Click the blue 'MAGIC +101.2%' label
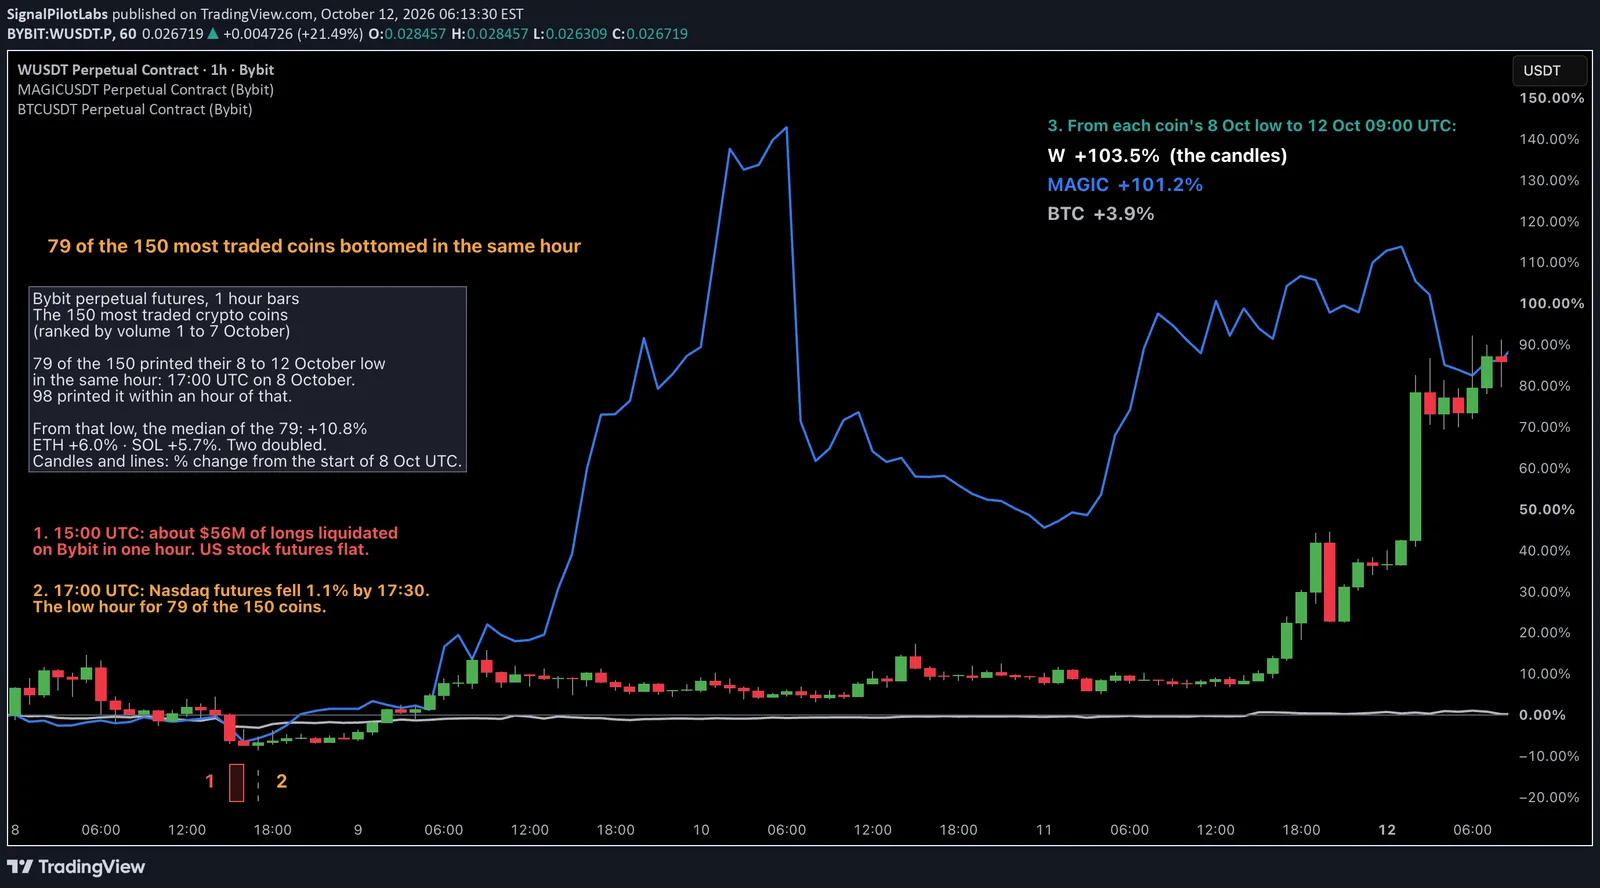This screenshot has width=1600, height=888. pyautogui.click(x=1125, y=184)
